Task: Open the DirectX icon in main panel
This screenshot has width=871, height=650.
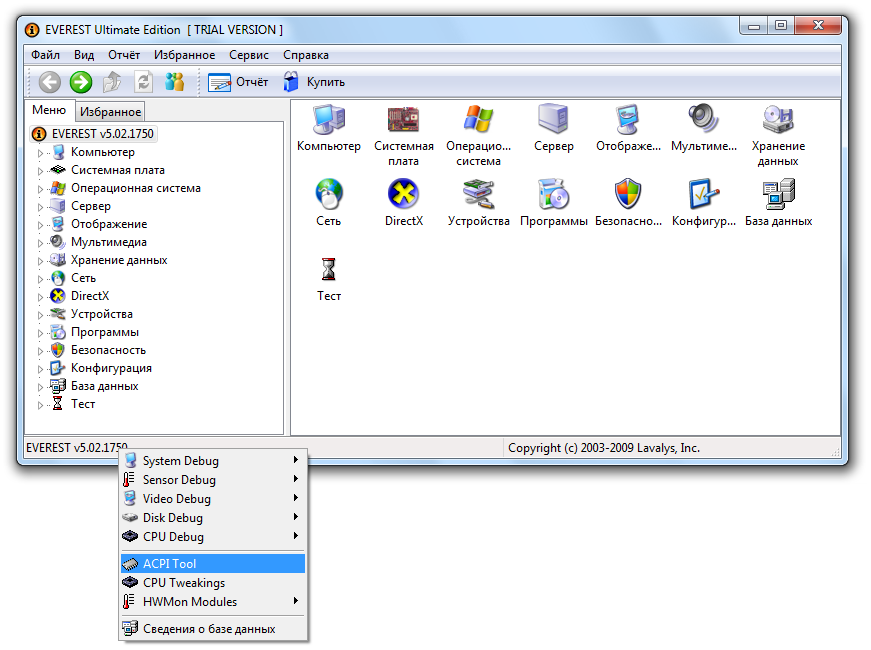Action: [402, 195]
